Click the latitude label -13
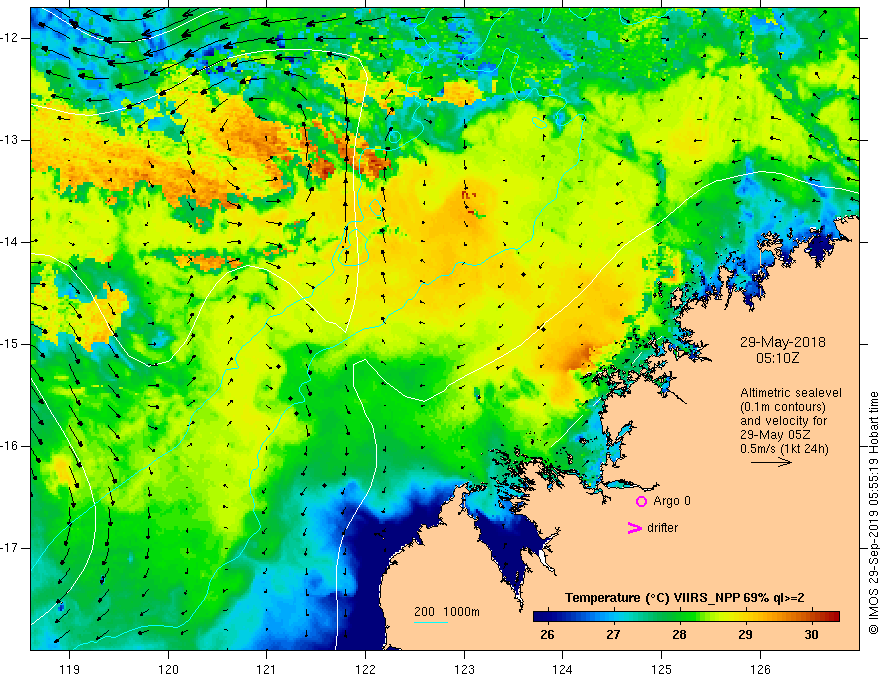The image size is (880, 680). [x=10, y=140]
